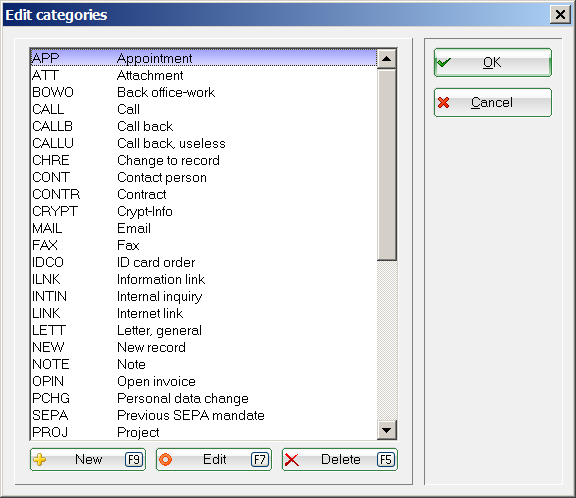Click the F5 shortcut badge
Image resolution: width=576 pixels, height=498 pixels.
(386, 459)
